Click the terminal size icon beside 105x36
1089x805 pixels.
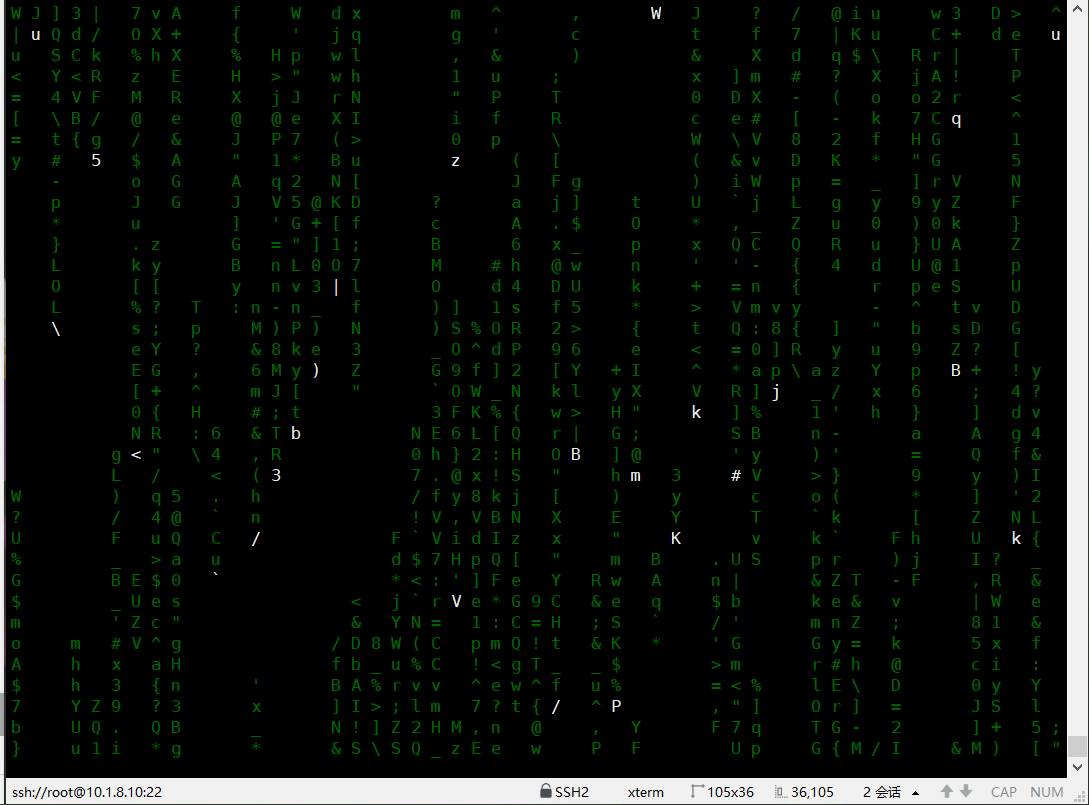(697, 791)
